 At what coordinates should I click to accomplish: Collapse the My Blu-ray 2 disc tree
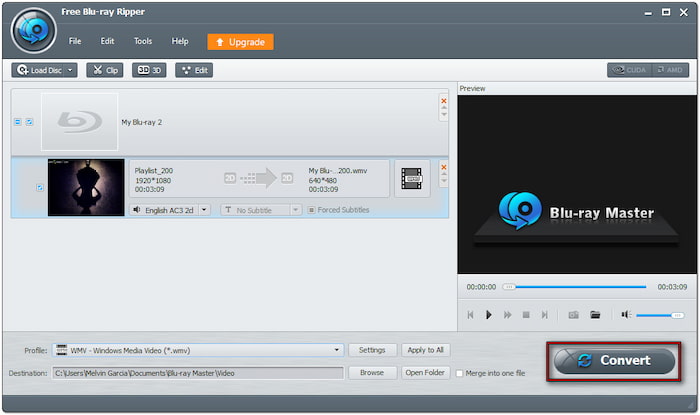click(17, 122)
